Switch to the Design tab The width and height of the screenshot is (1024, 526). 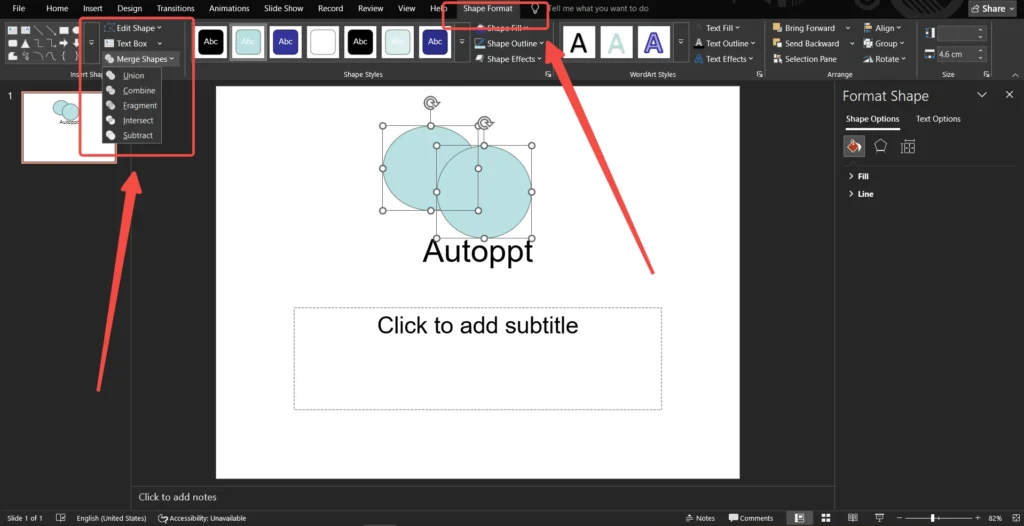click(129, 8)
